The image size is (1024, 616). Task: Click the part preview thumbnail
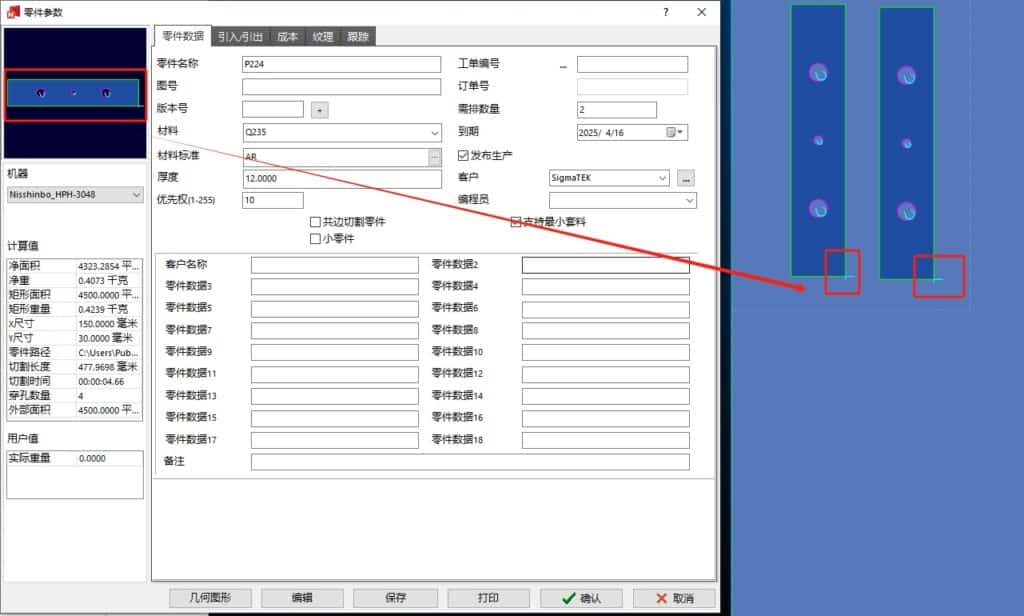pyautogui.click(x=75, y=93)
